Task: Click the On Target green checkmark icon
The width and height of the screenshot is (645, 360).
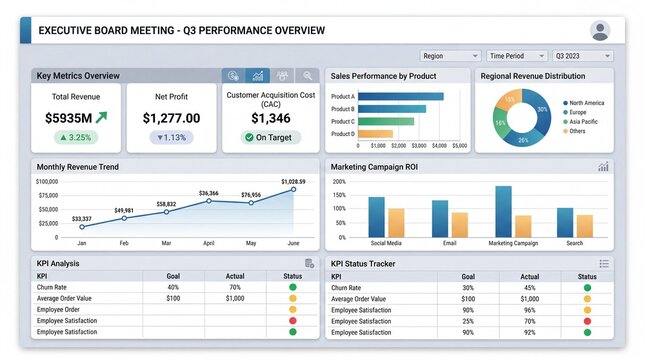Action: coord(249,137)
